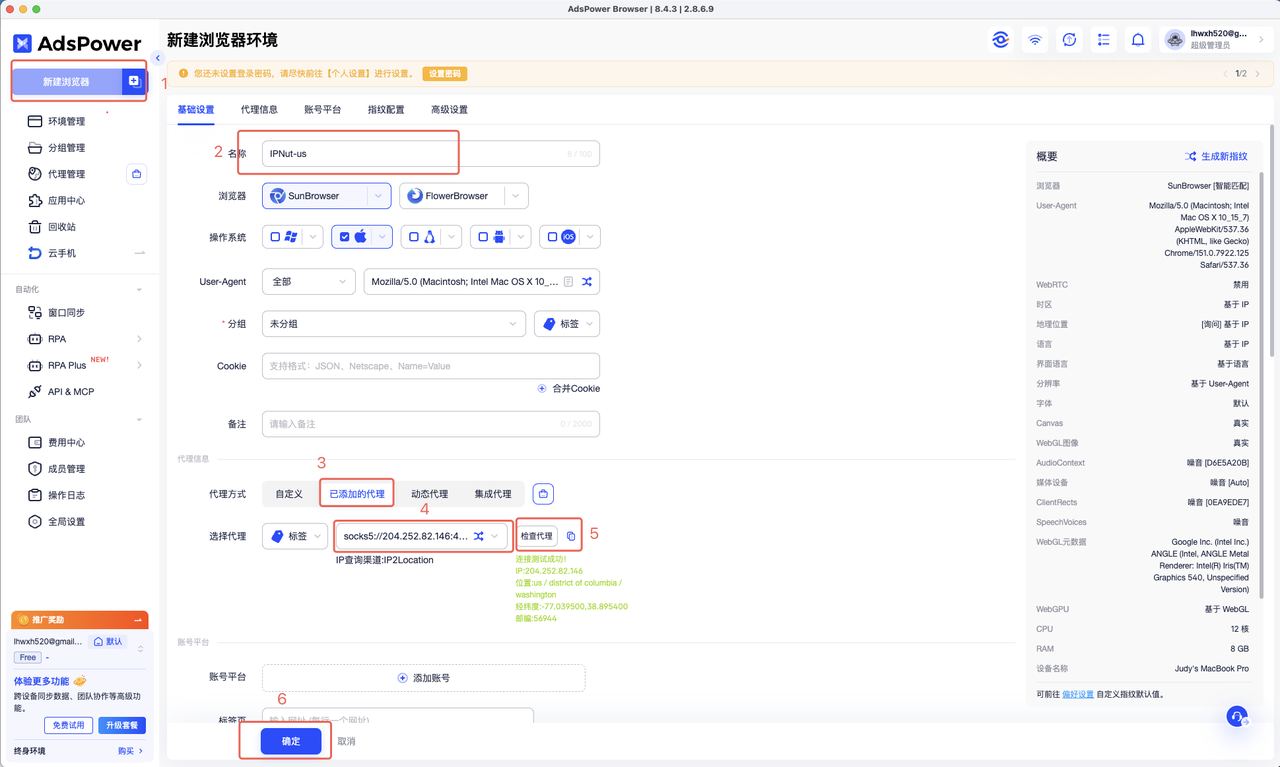Click the copy icon next to 检查代理
This screenshot has width=1280, height=767.
point(571,536)
